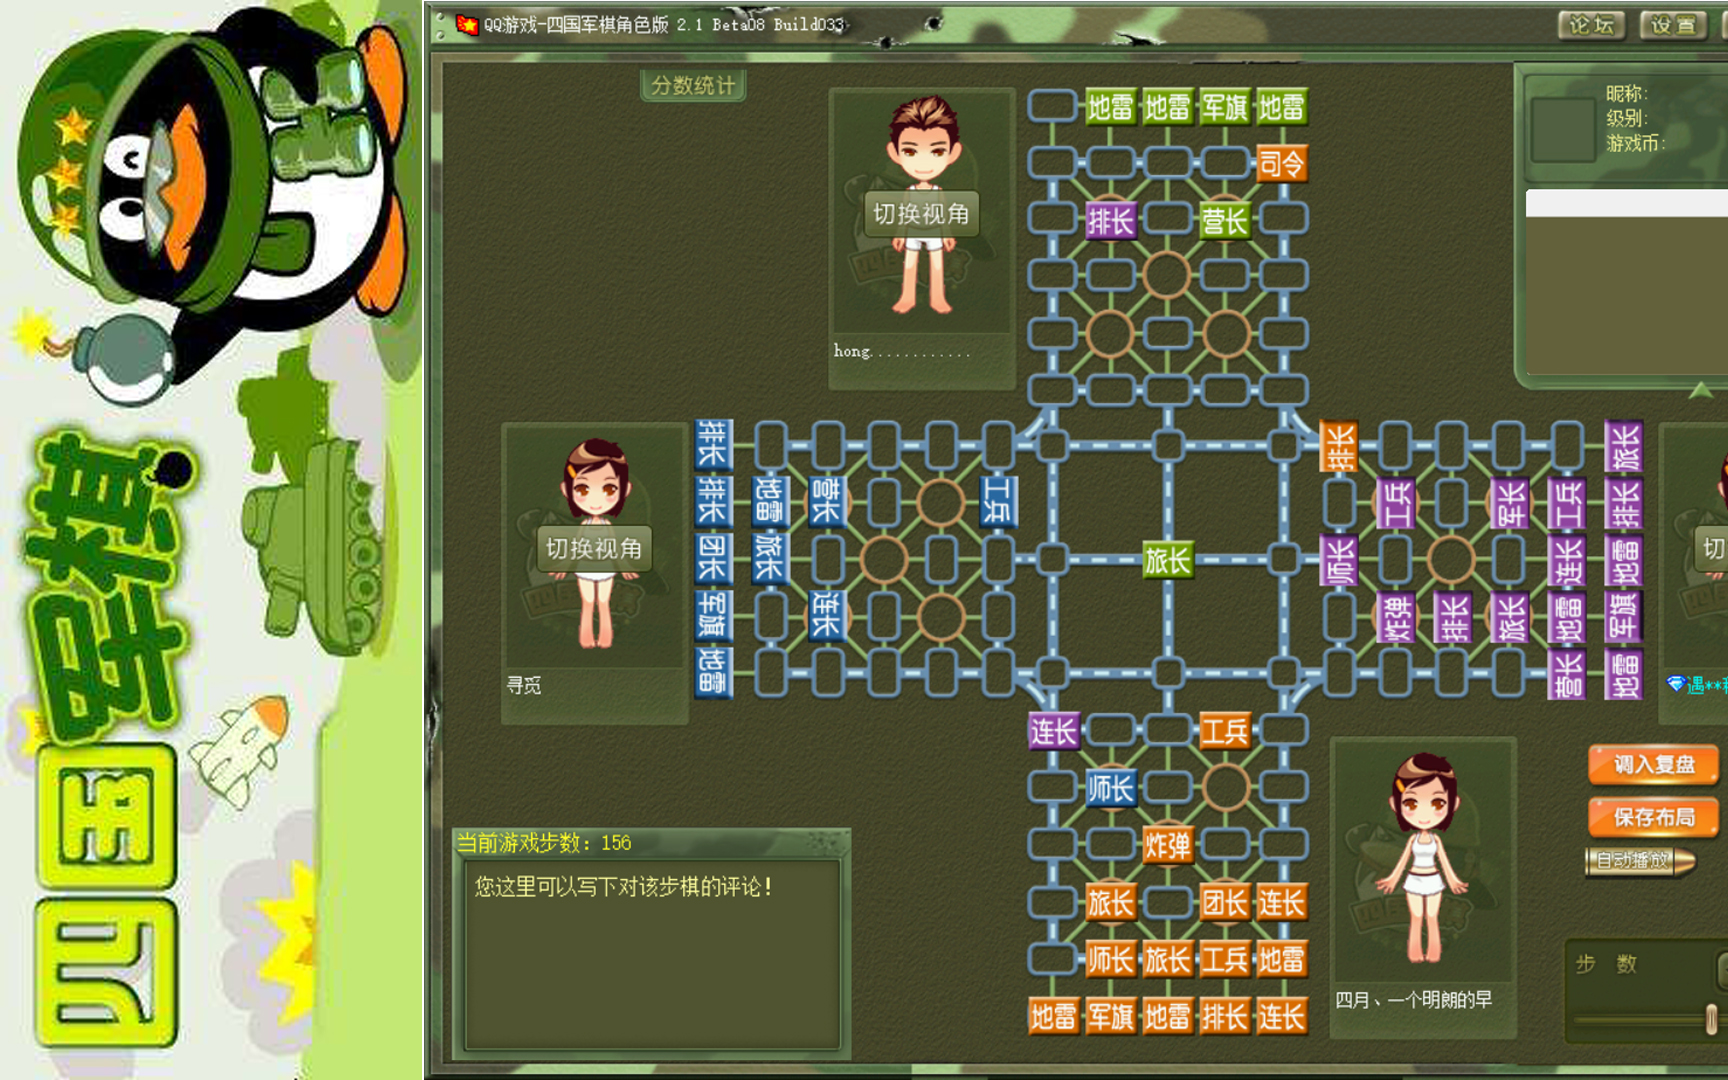The image size is (1728, 1080).
Task: Toggle the 自动播放 auto-play bullet button
Action: [1640, 860]
